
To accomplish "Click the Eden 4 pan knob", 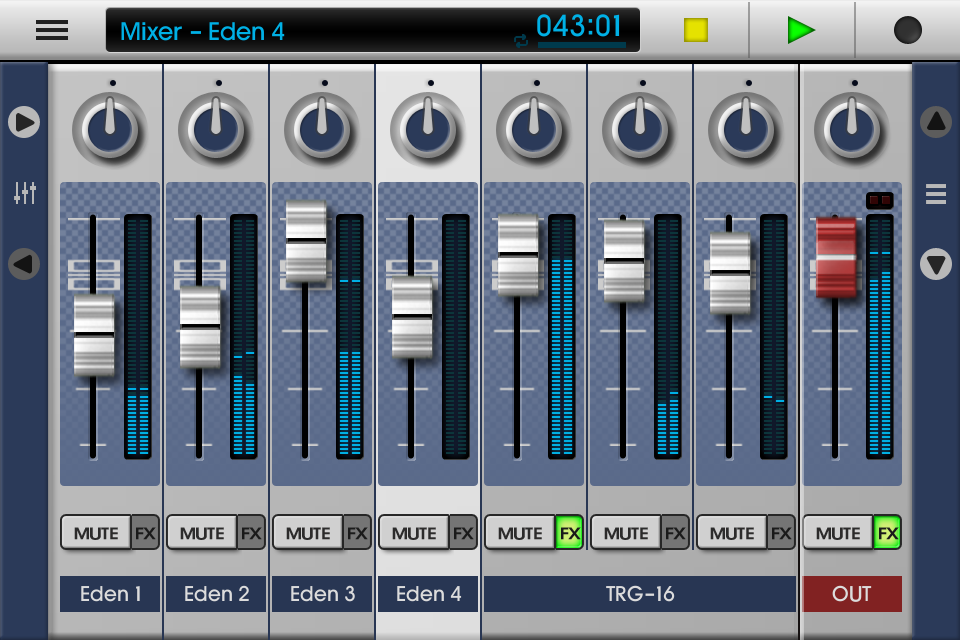I will tap(427, 129).
